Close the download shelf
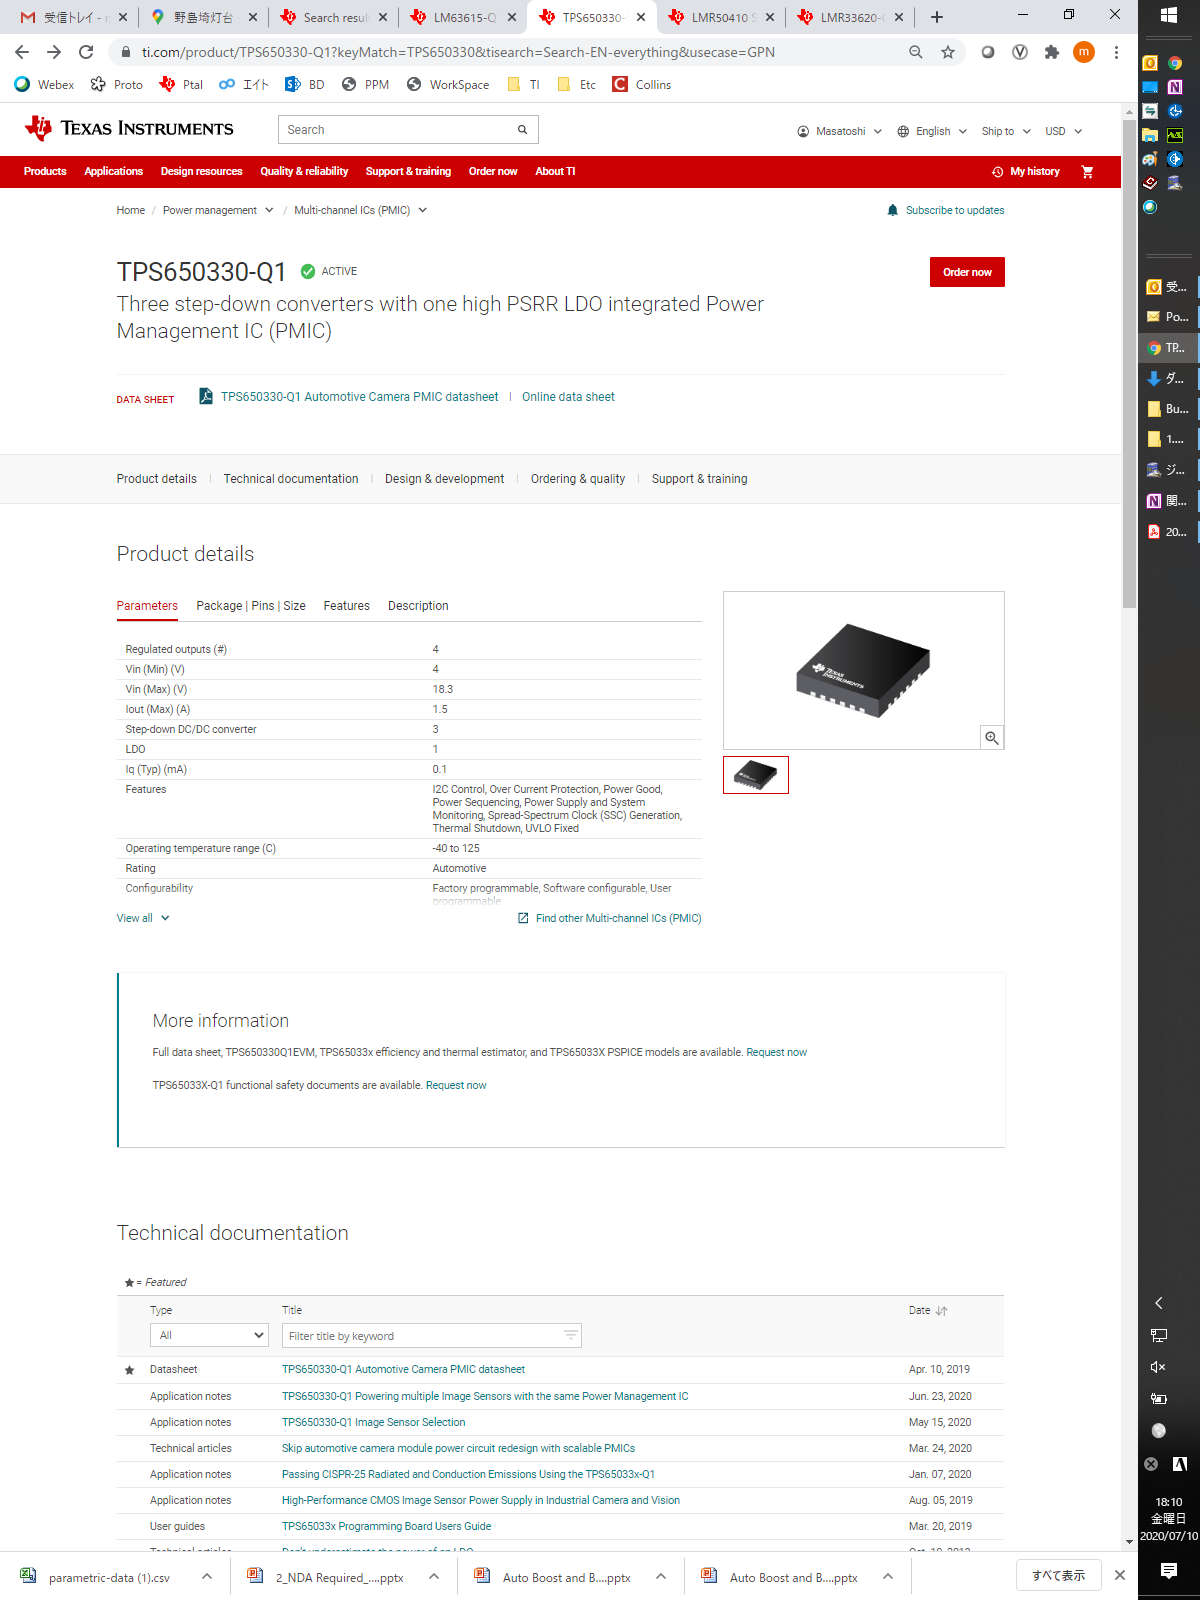Screen dimensions: 1200x1600 [x=1120, y=1575]
